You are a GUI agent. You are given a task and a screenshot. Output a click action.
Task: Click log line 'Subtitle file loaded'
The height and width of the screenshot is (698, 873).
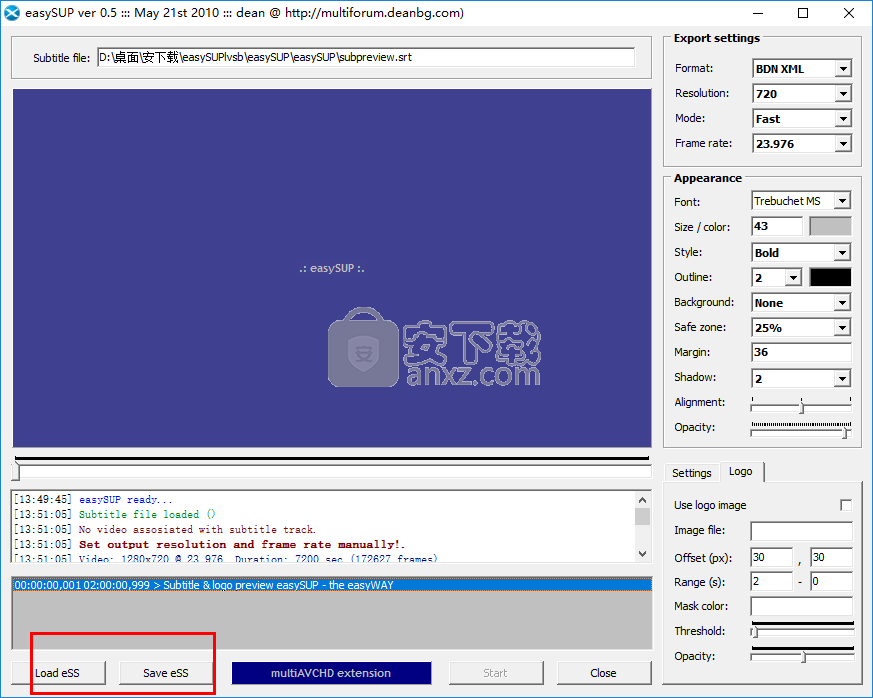click(x=147, y=514)
